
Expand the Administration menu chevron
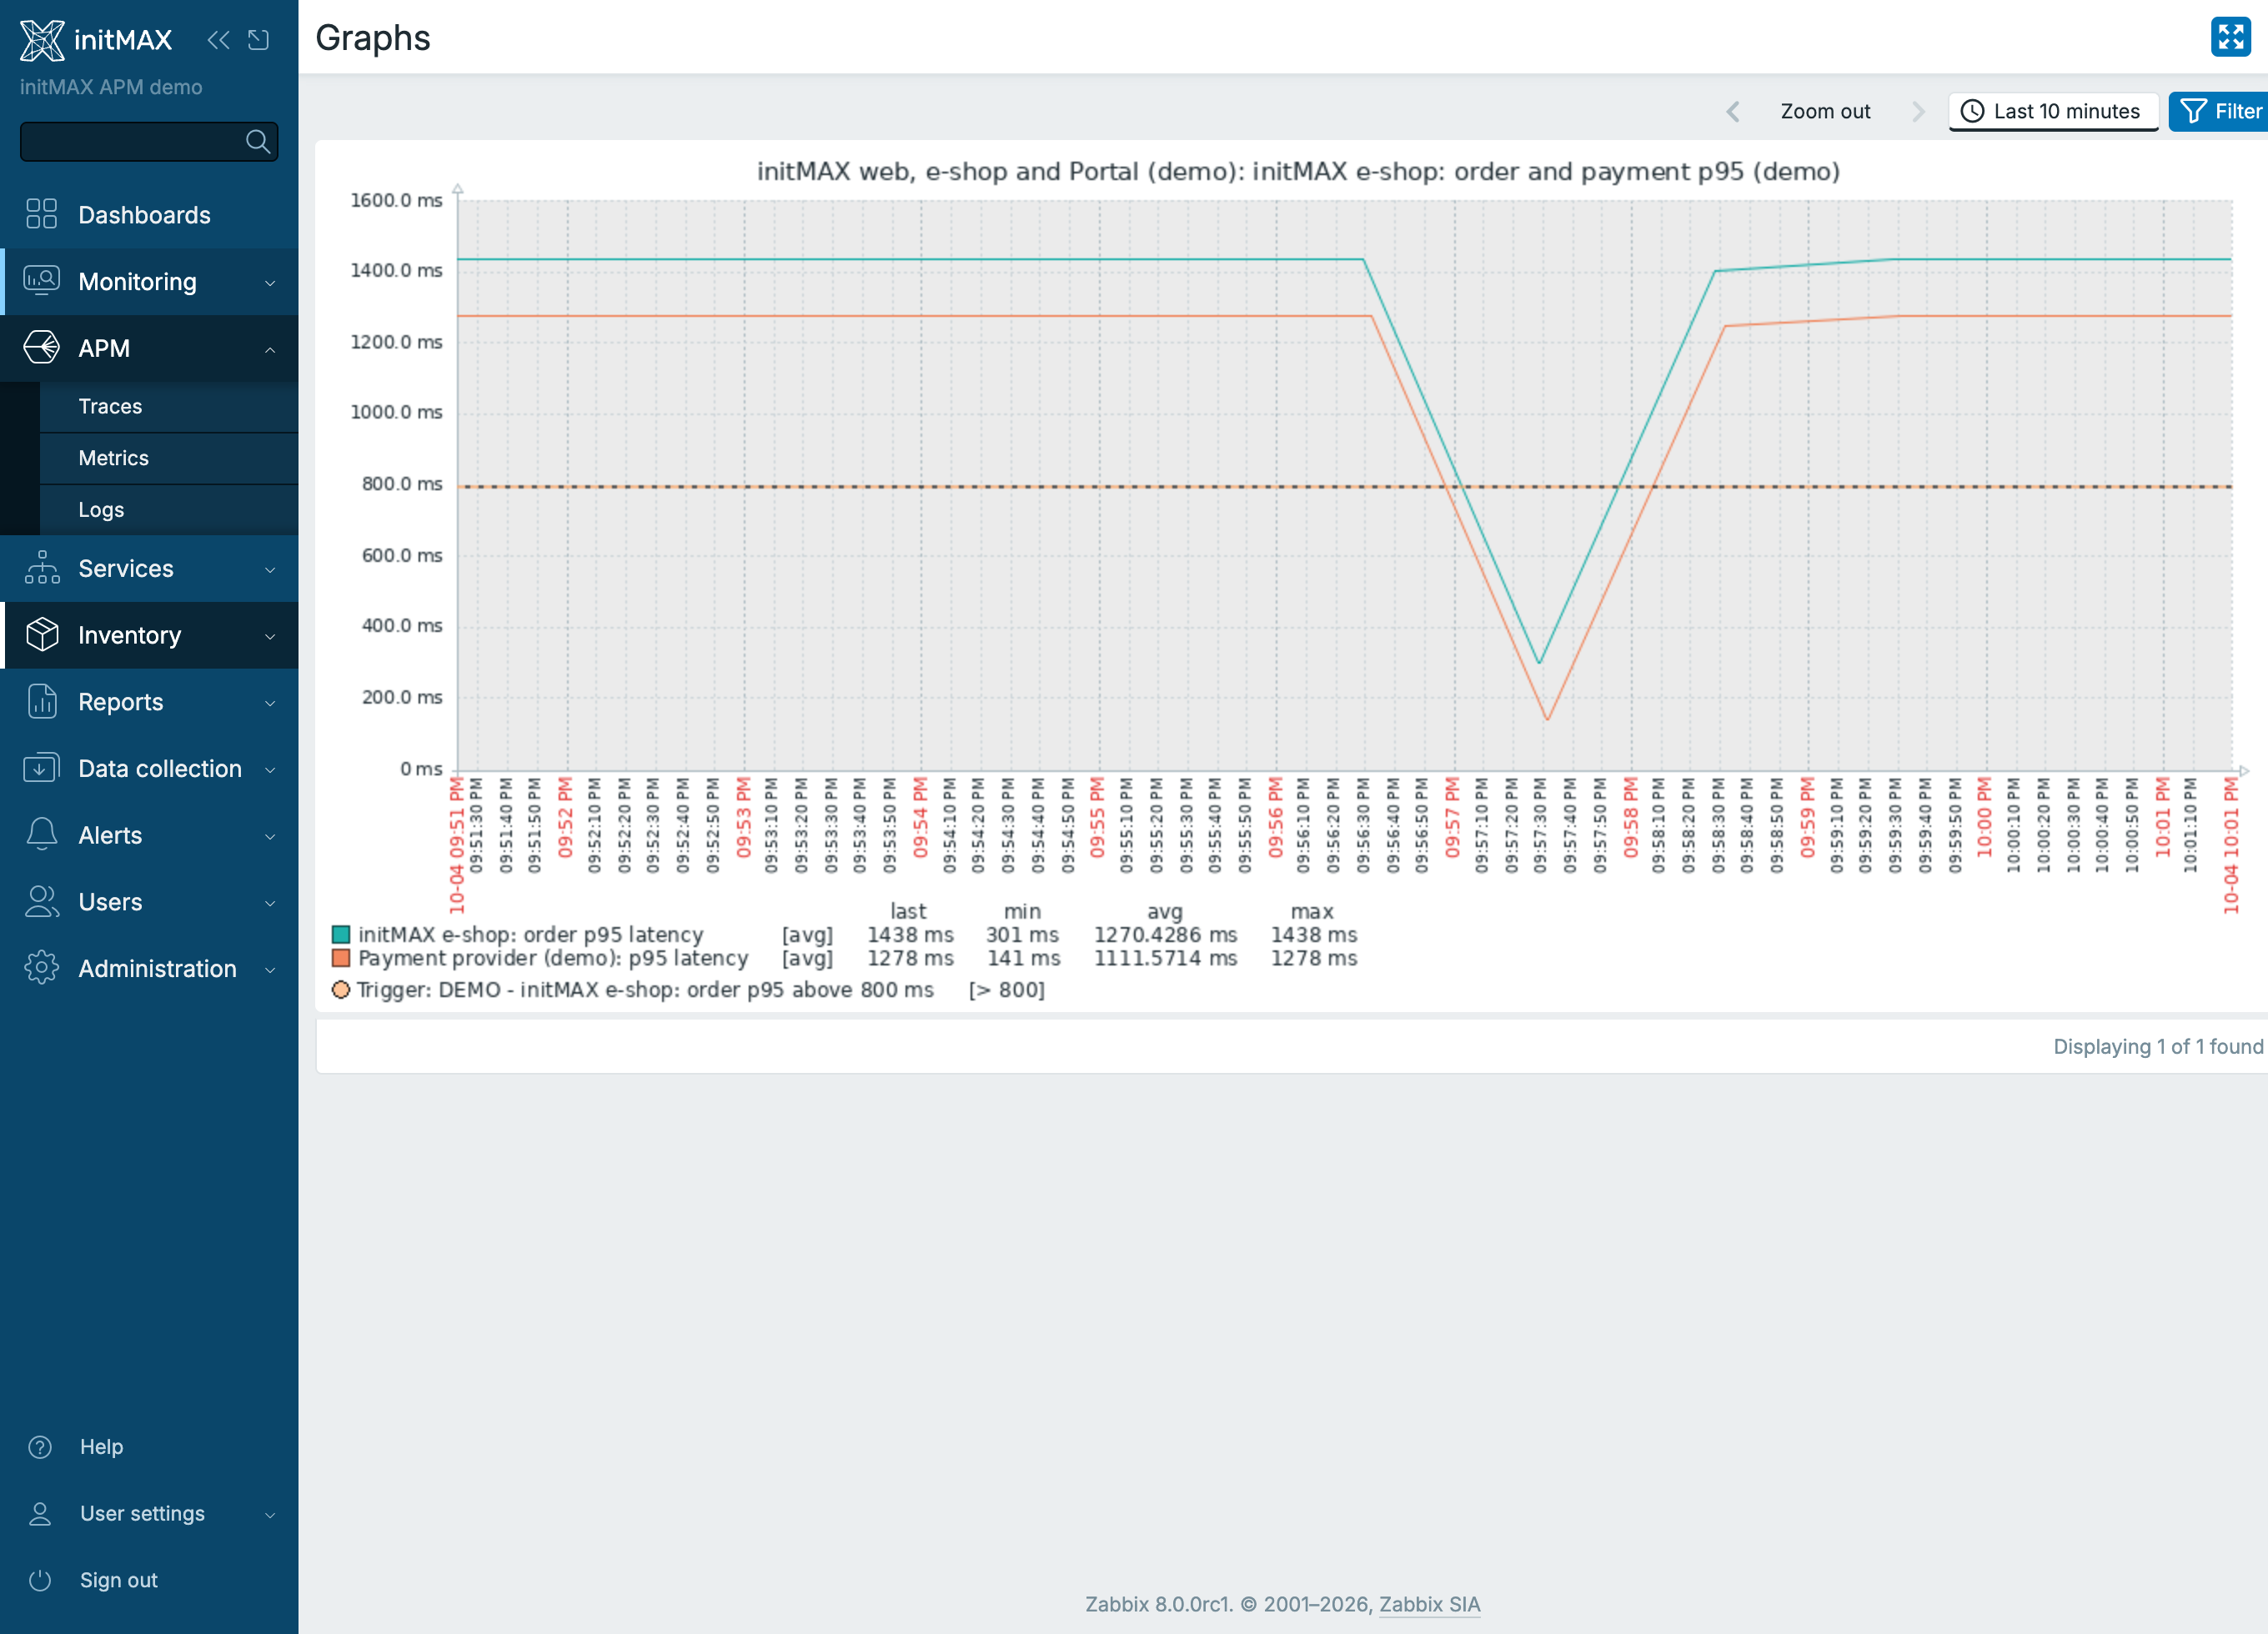[x=270, y=970]
